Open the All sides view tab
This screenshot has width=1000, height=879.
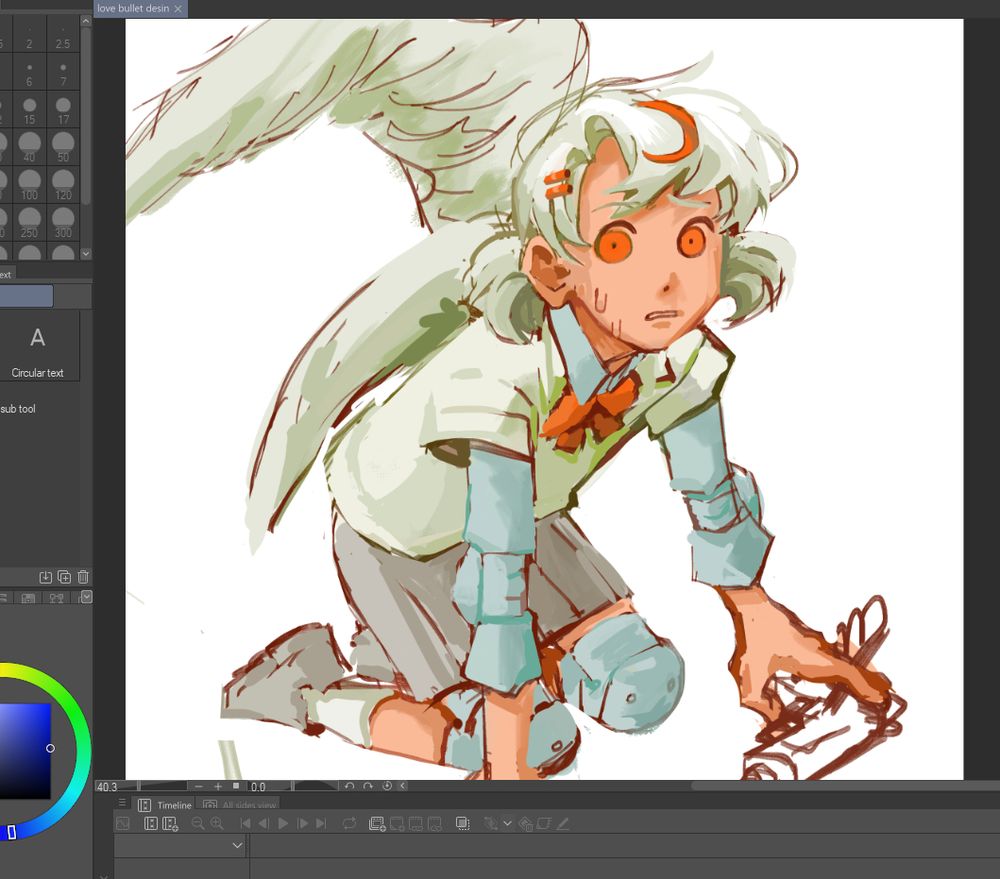tap(240, 805)
